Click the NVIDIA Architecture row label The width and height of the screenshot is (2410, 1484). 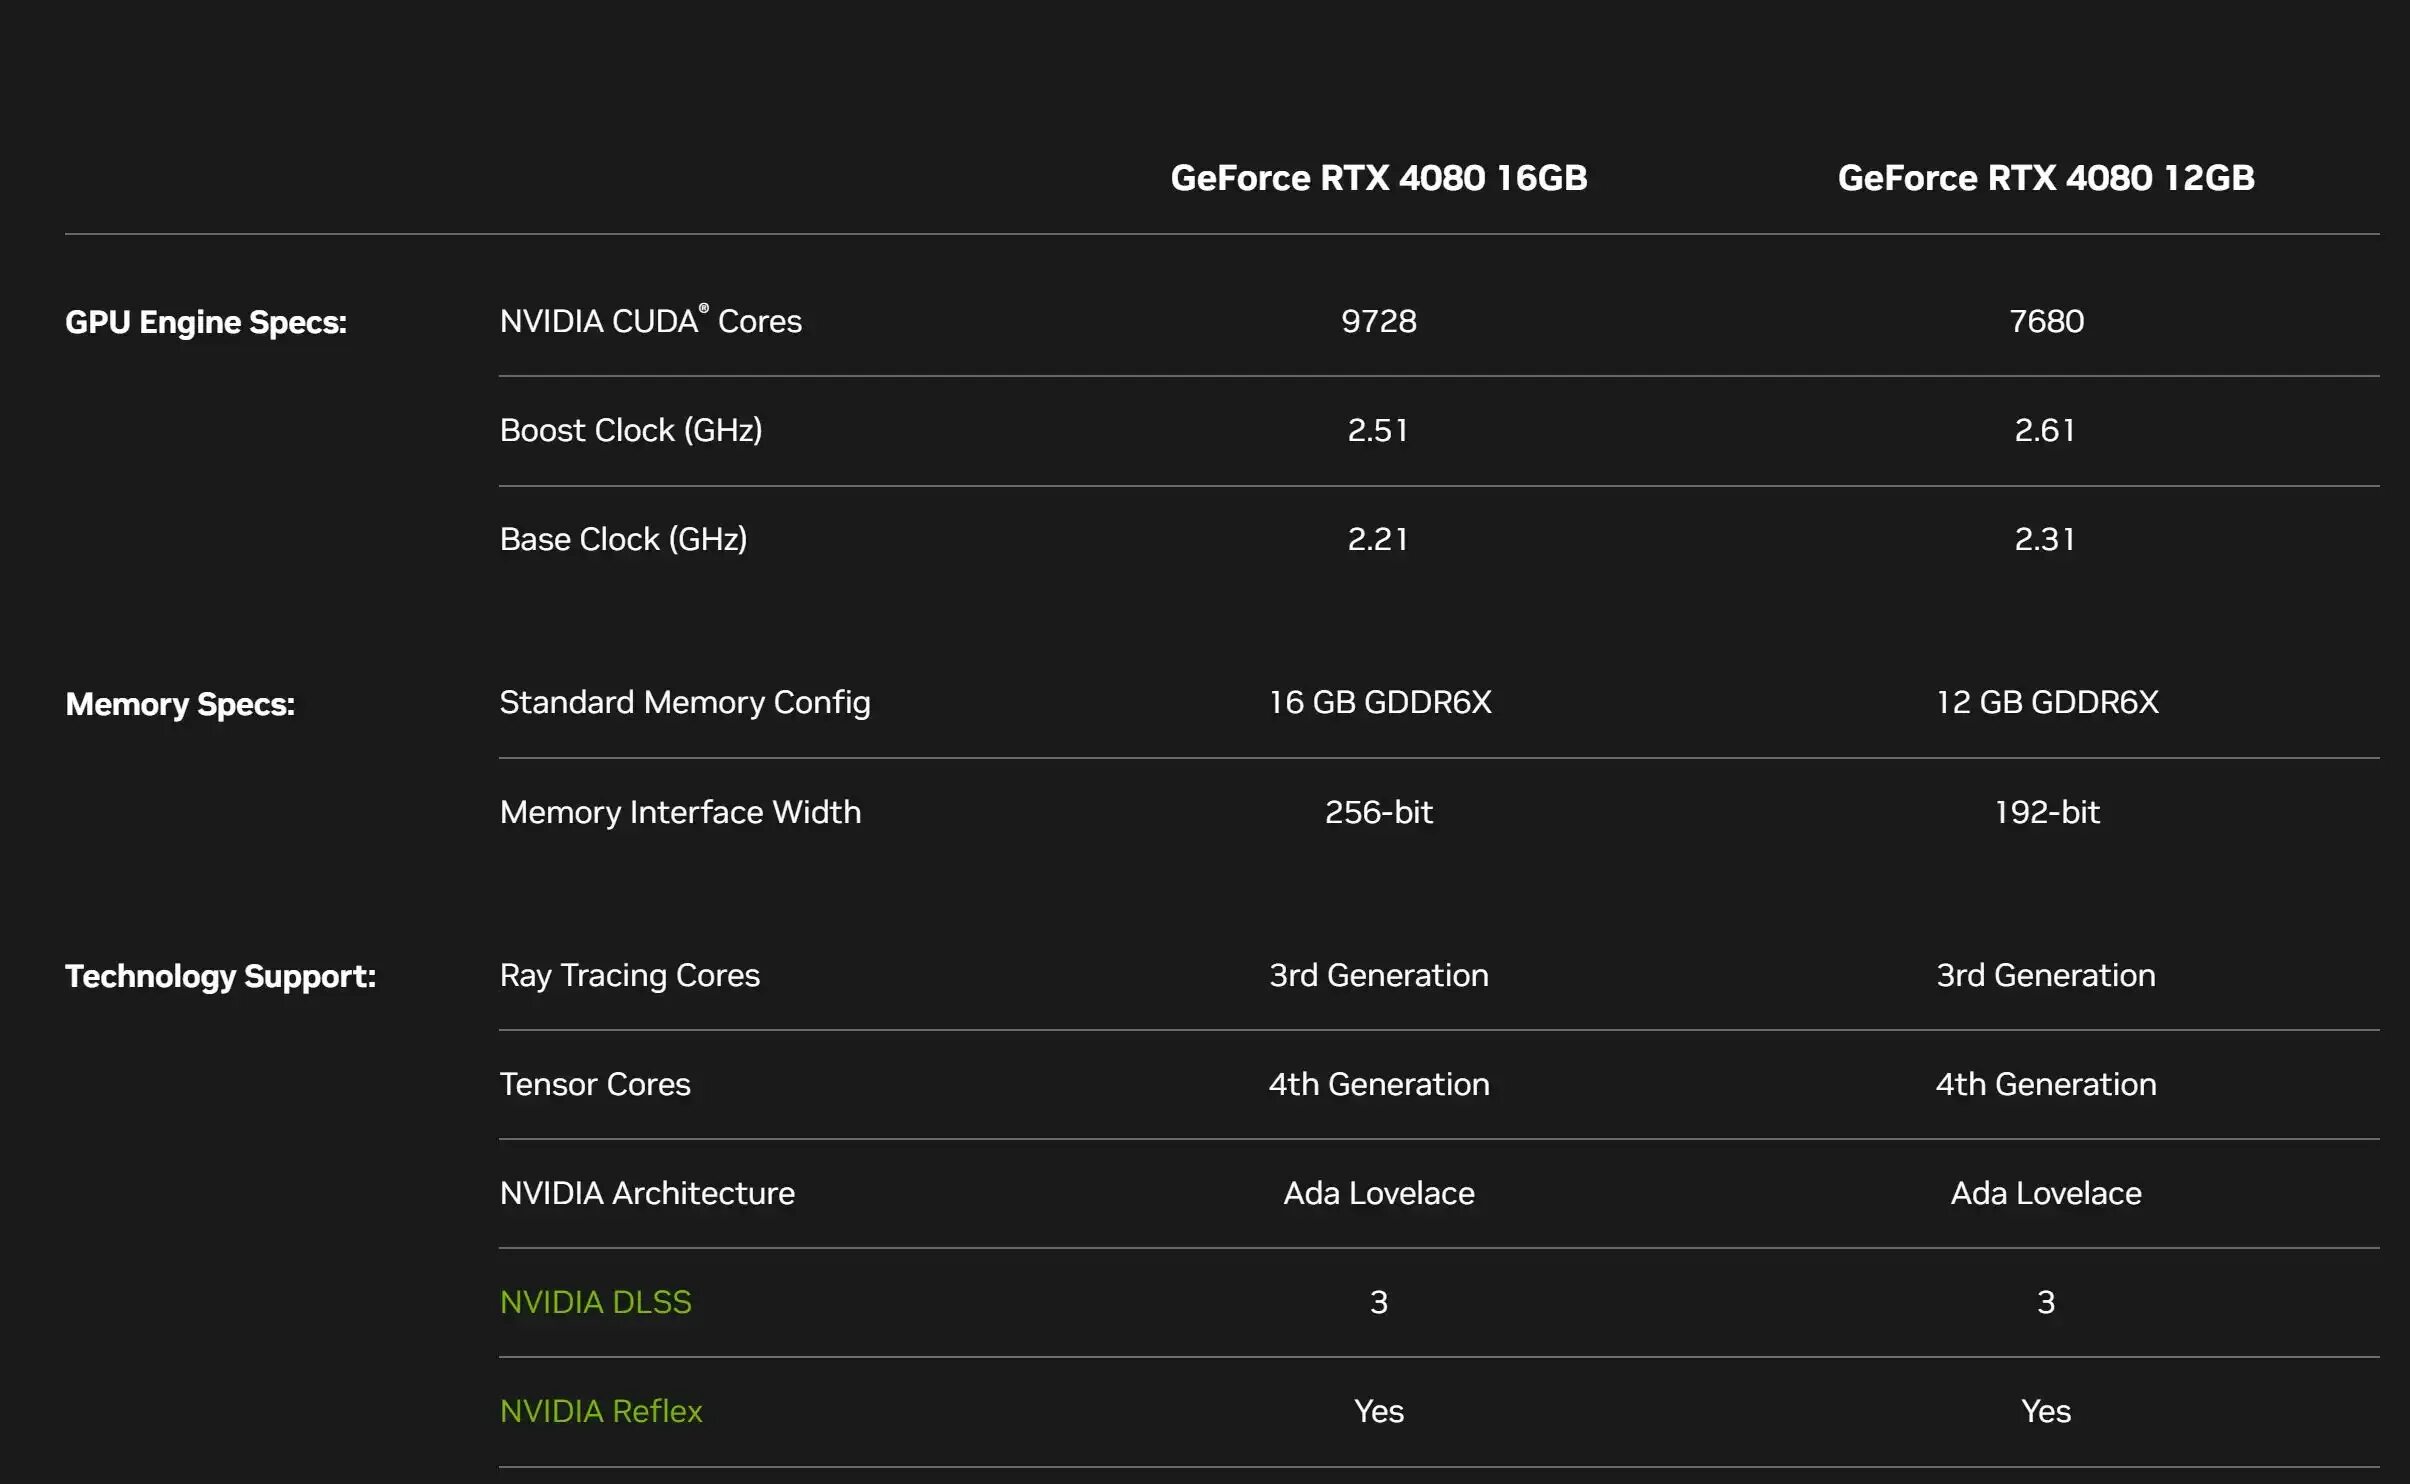point(646,1193)
